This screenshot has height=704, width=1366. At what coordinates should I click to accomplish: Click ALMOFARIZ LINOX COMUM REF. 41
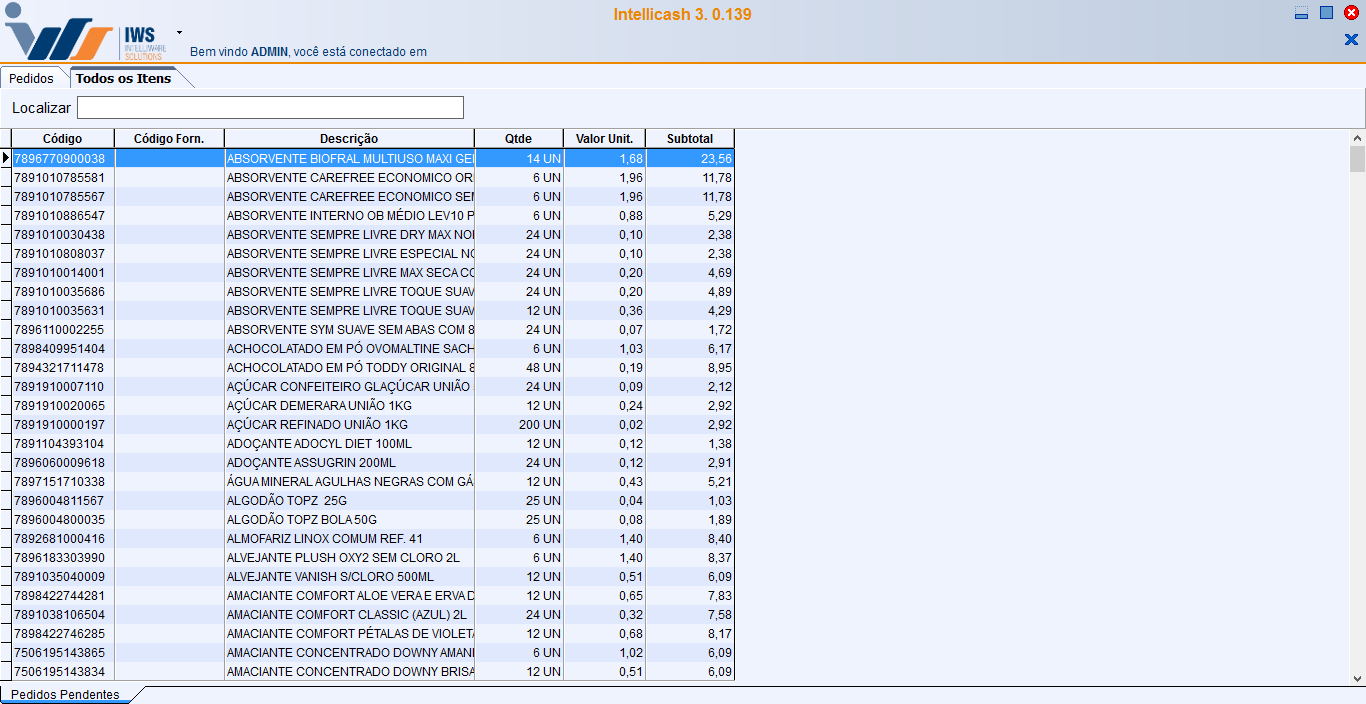coord(350,538)
